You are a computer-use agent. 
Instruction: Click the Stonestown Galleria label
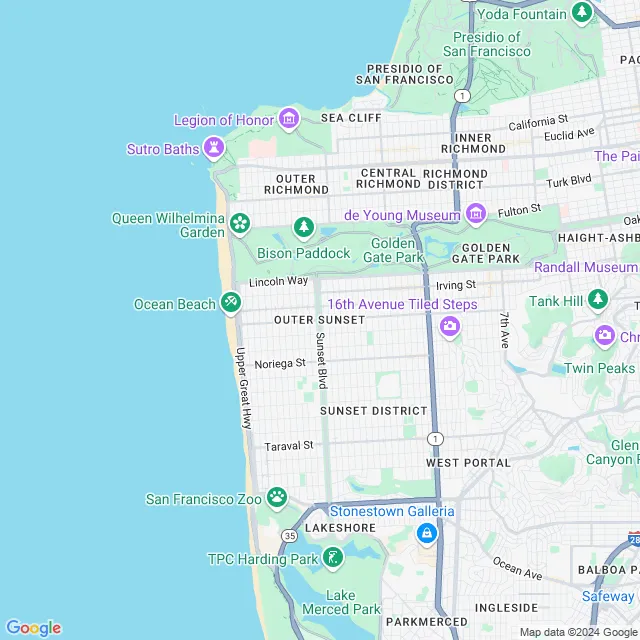coord(392,511)
